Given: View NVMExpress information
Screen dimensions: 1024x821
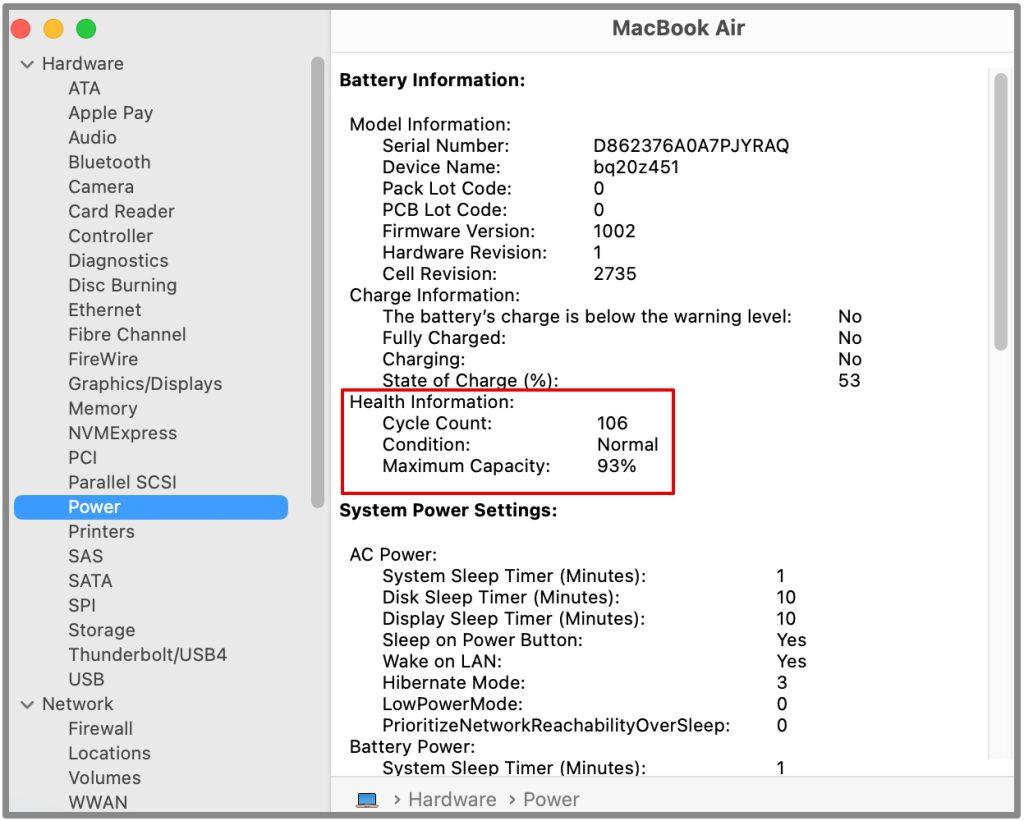Looking at the screenshot, I should (x=123, y=433).
